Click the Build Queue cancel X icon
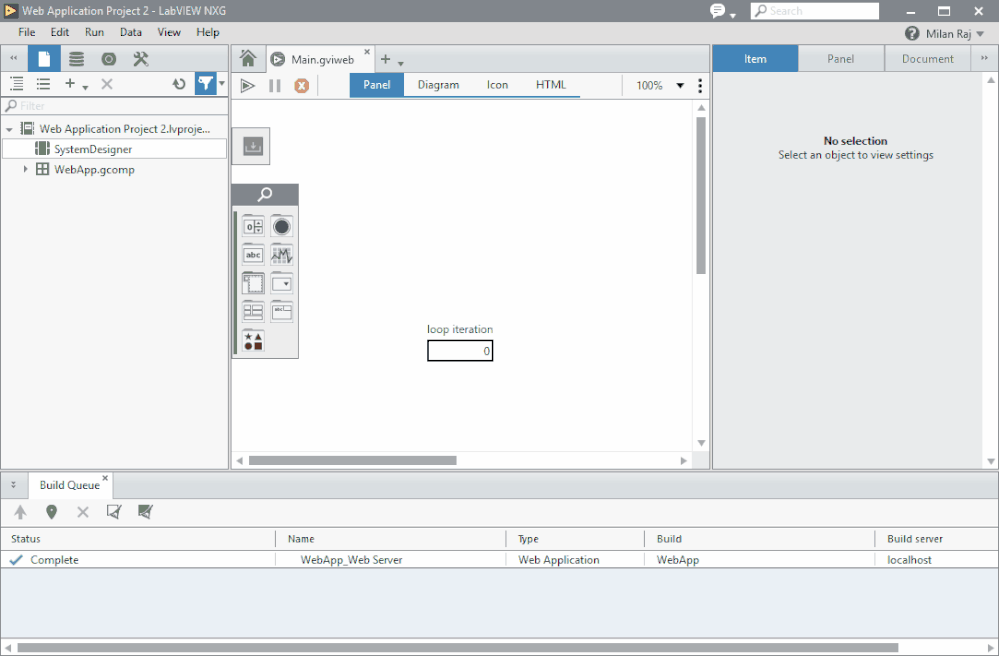Image resolution: width=999 pixels, height=656 pixels. tap(83, 512)
